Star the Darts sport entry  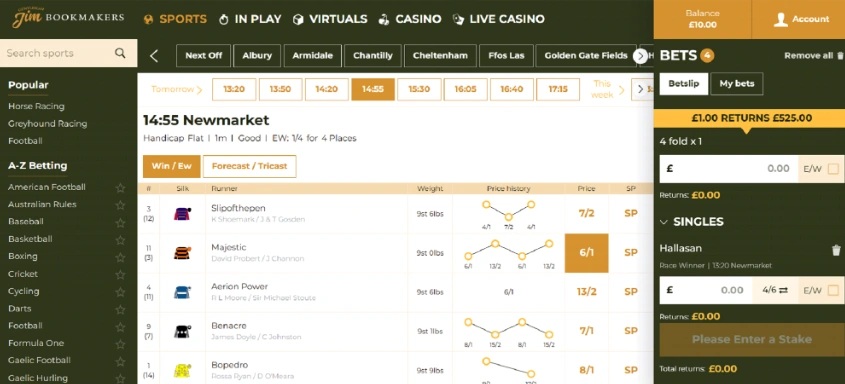tap(120, 309)
